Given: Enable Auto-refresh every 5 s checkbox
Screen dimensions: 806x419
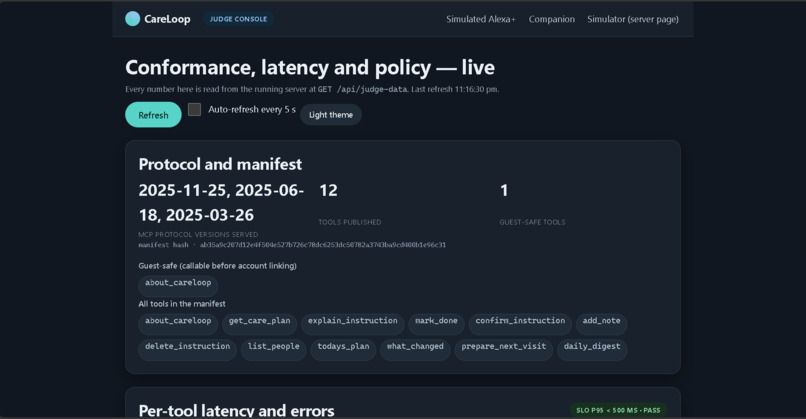Looking at the screenshot, I should pos(194,110).
